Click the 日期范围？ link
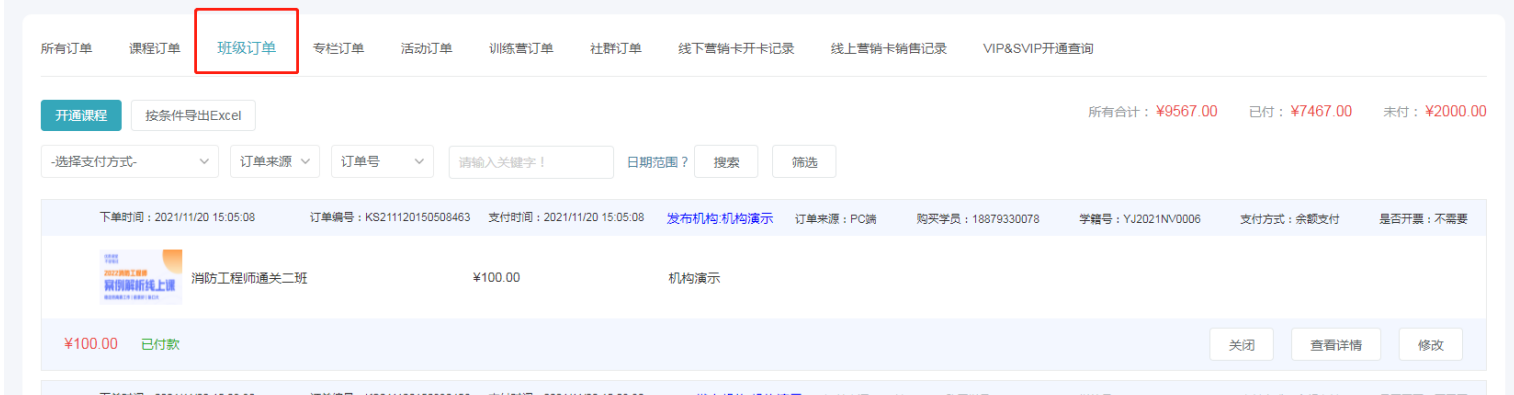This screenshot has height=395, width=1514. 657,161
